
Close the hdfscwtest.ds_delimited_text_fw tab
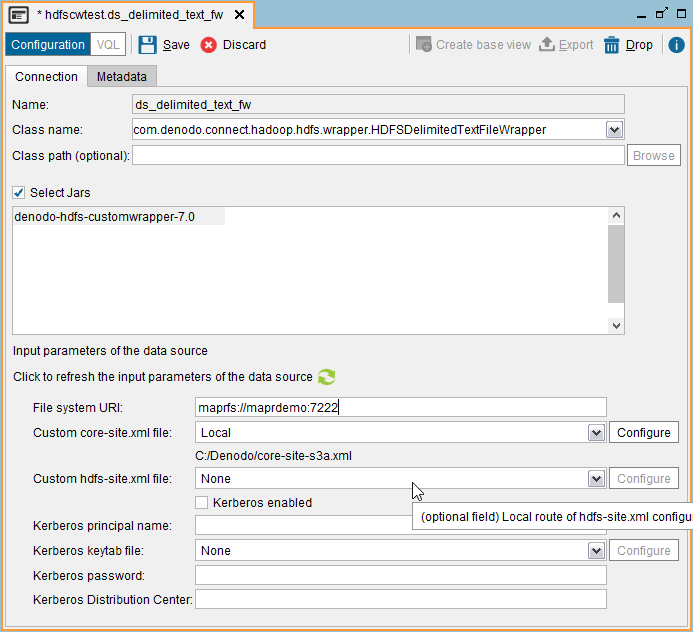coord(240,15)
